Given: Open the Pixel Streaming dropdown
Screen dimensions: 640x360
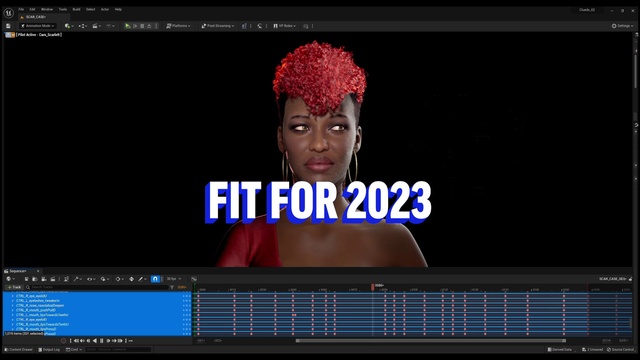Looking at the screenshot, I should coord(218,26).
